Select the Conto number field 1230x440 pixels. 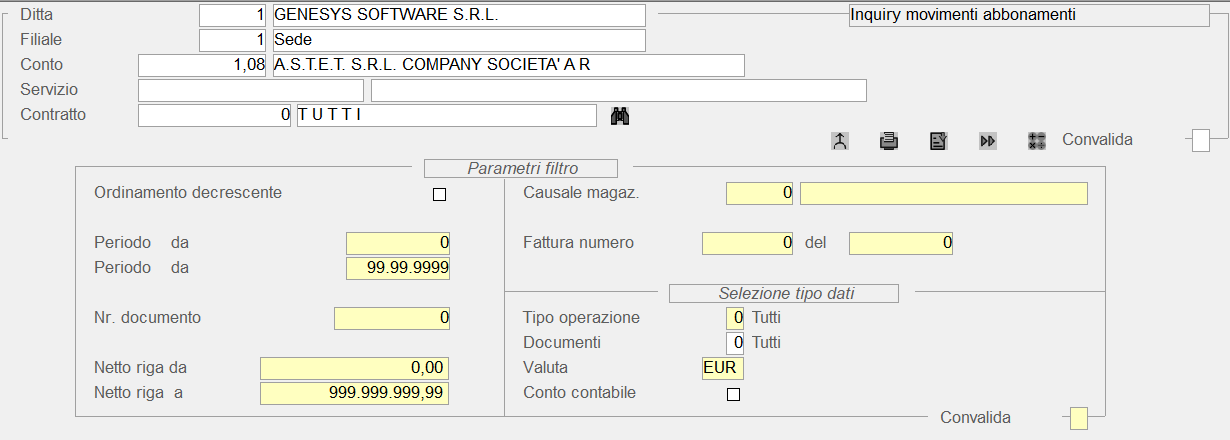(202, 65)
